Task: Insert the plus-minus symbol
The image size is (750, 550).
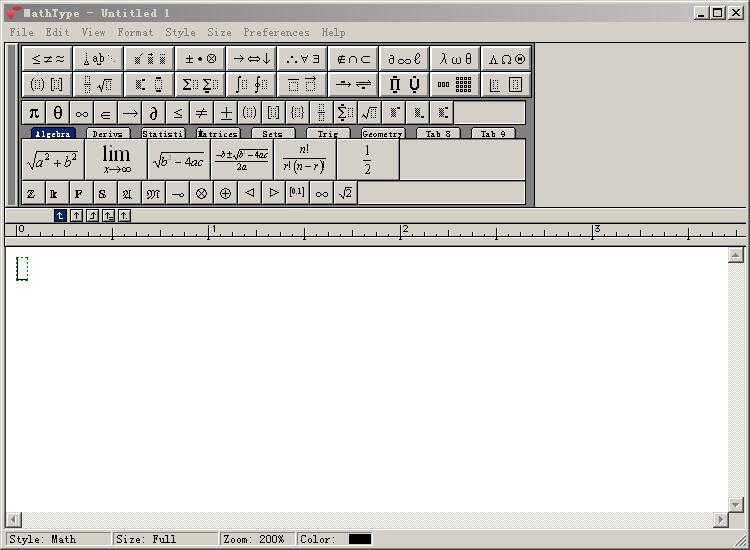Action: point(226,113)
